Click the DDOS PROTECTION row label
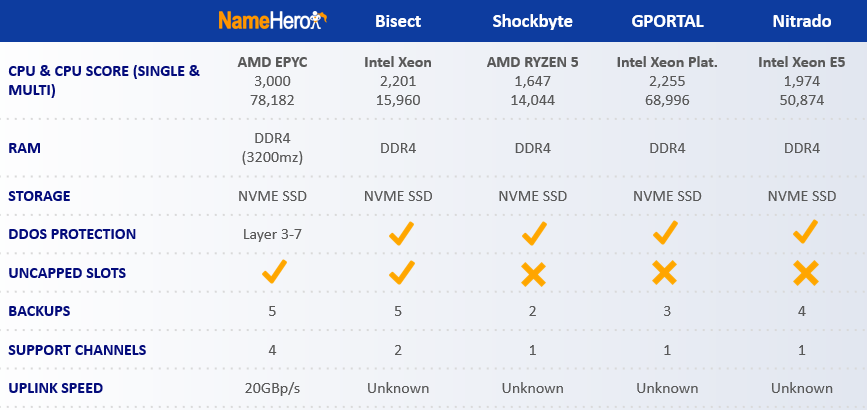Screen dimensions: 867x410 pos(72,234)
